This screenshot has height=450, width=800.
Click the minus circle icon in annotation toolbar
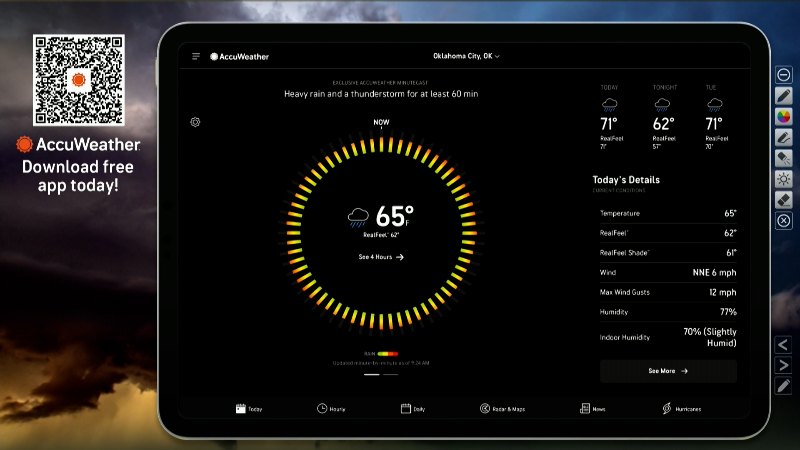[784, 75]
